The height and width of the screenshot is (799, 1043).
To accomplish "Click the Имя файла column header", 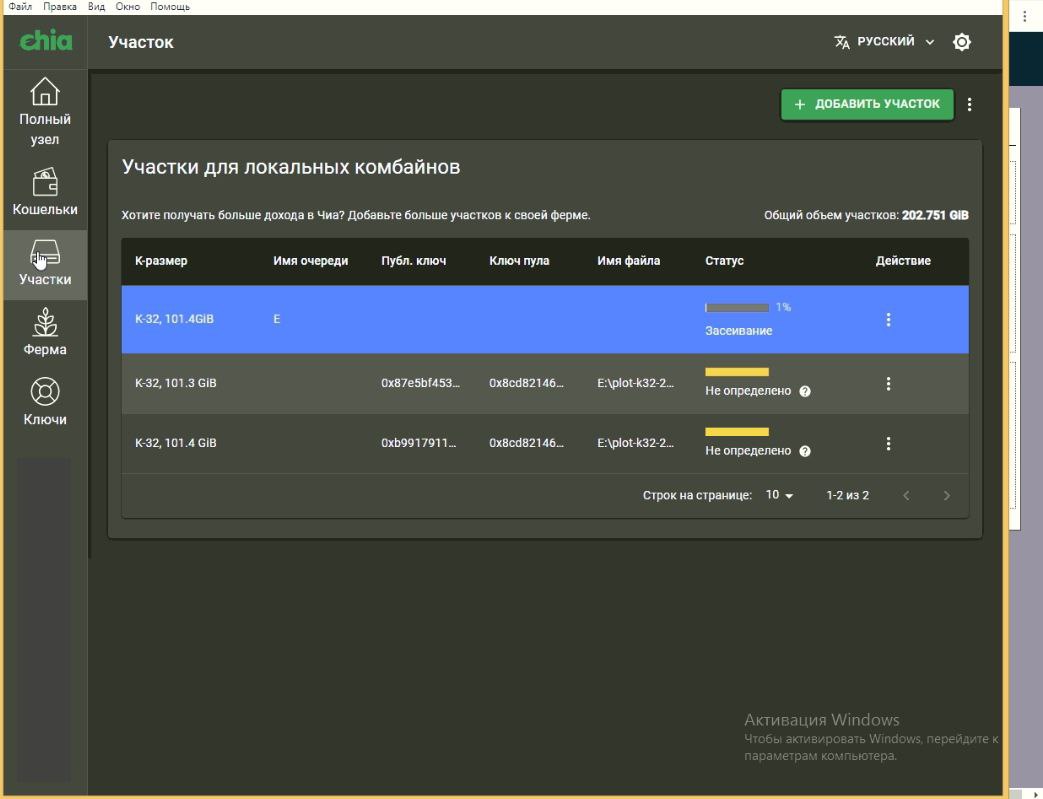I will pos(629,261).
